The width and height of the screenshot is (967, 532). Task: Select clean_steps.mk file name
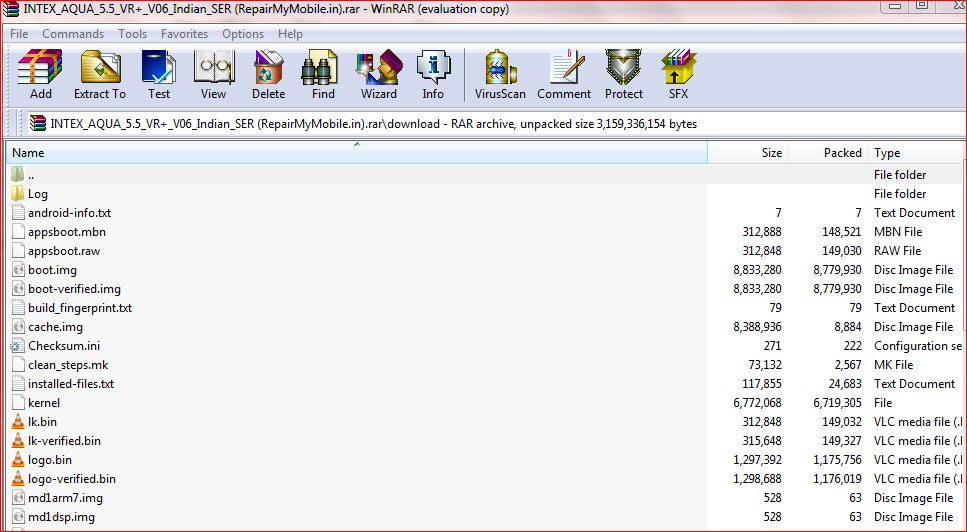[68, 365]
